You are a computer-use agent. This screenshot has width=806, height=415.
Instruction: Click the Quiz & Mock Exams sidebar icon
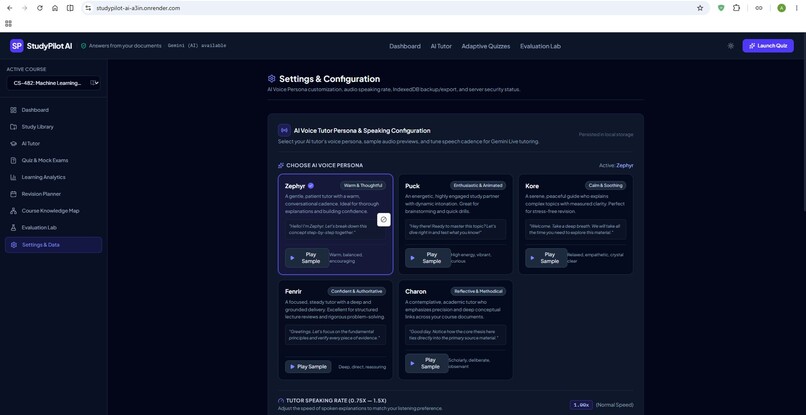[13, 160]
